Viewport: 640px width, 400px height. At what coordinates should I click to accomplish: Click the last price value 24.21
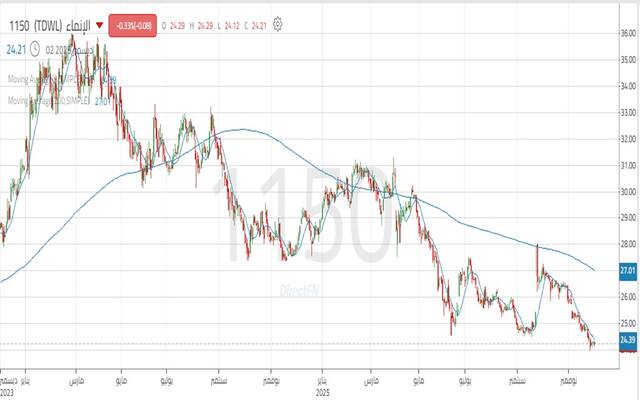tap(15, 47)
